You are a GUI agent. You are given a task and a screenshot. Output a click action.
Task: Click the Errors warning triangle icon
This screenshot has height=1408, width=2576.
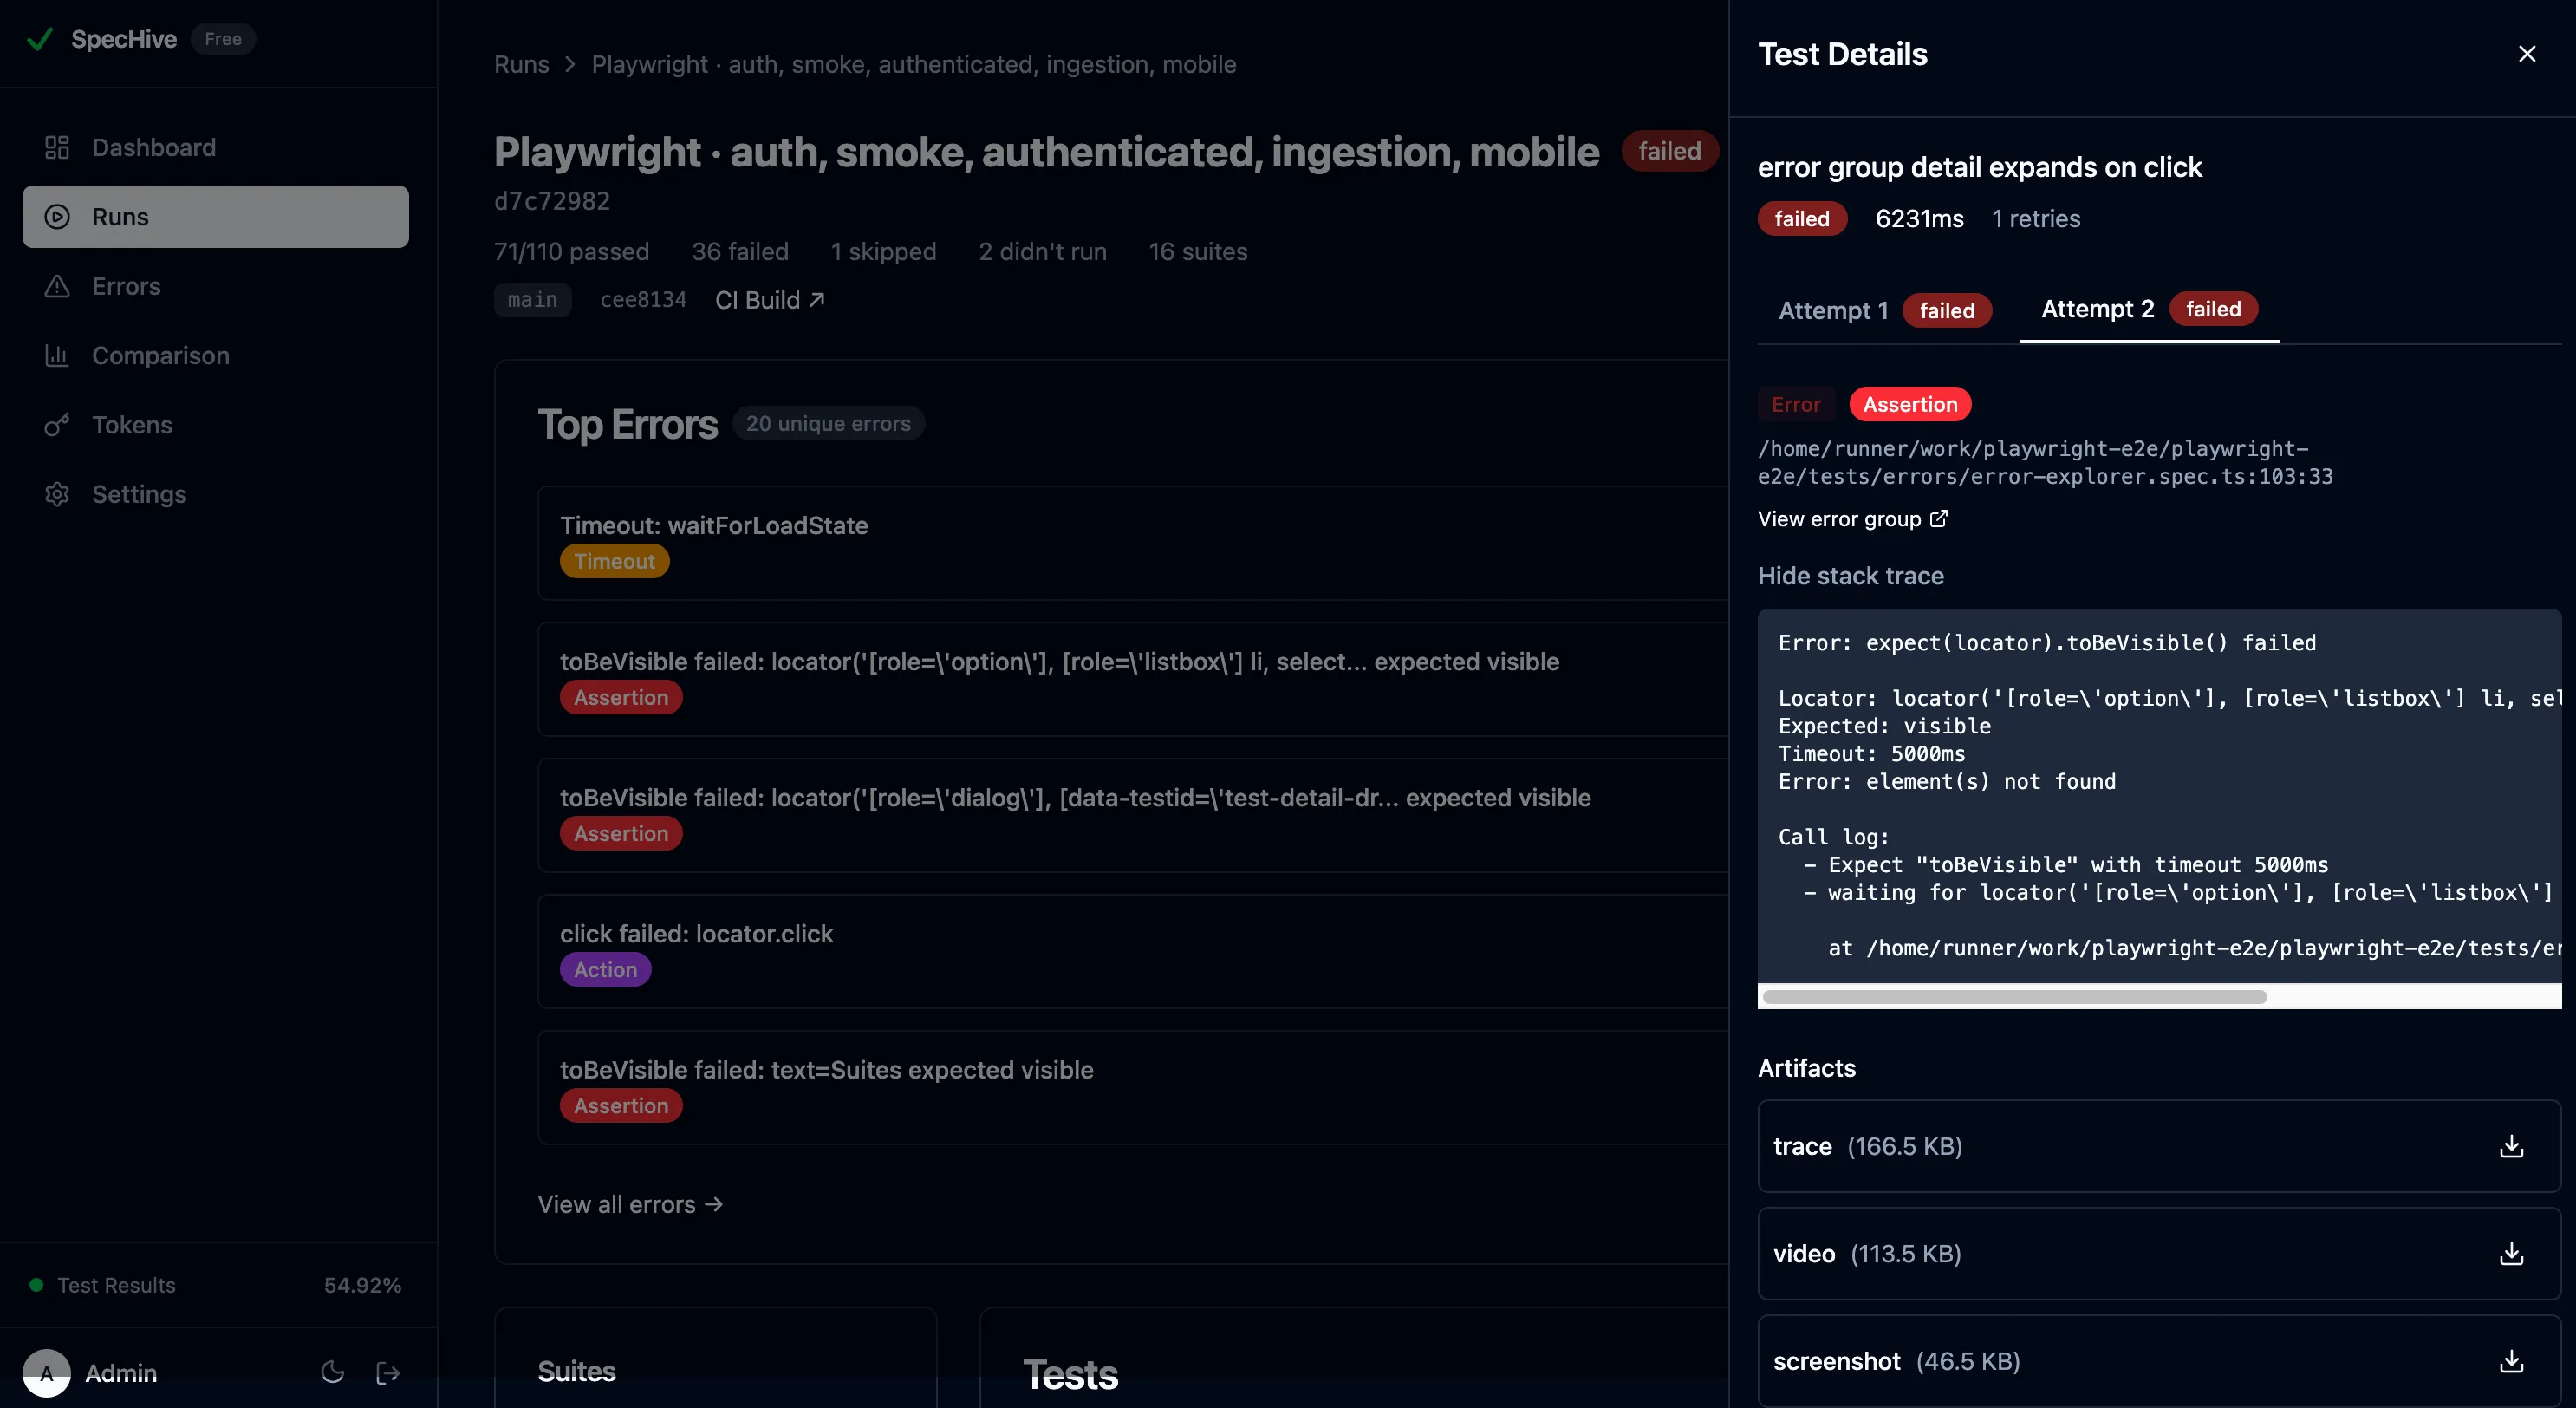[x=57, y=286]
